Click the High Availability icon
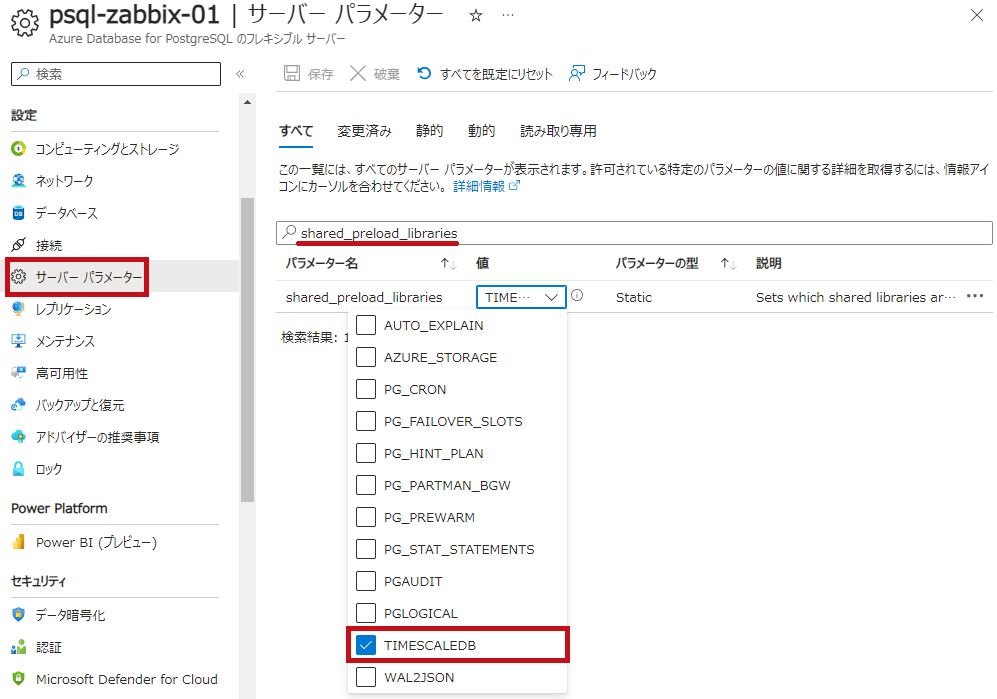Screen dimensions: 997x699 (18, 373)
